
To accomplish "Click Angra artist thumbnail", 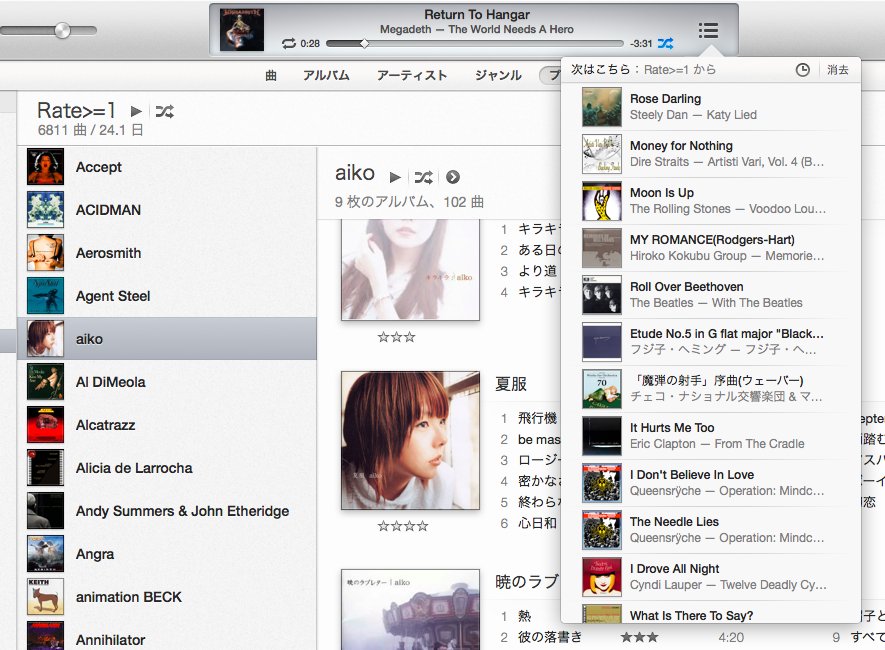I will coord(45,554).
